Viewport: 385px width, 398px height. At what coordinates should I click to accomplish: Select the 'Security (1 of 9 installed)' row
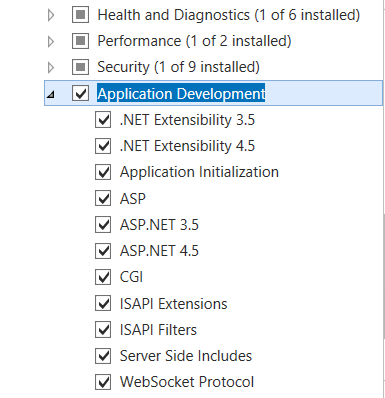click(178, 67)
